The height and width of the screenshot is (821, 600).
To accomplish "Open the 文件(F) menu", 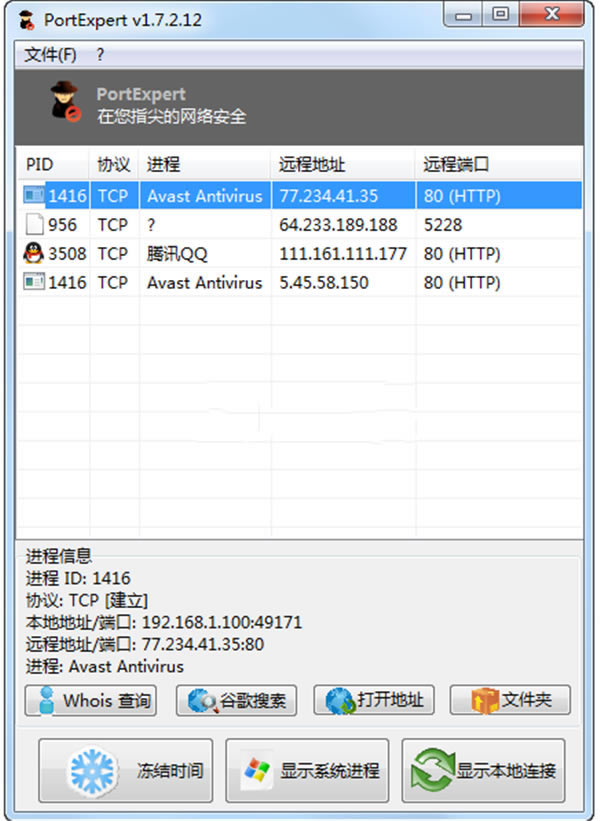I will (x=50, y=55).
